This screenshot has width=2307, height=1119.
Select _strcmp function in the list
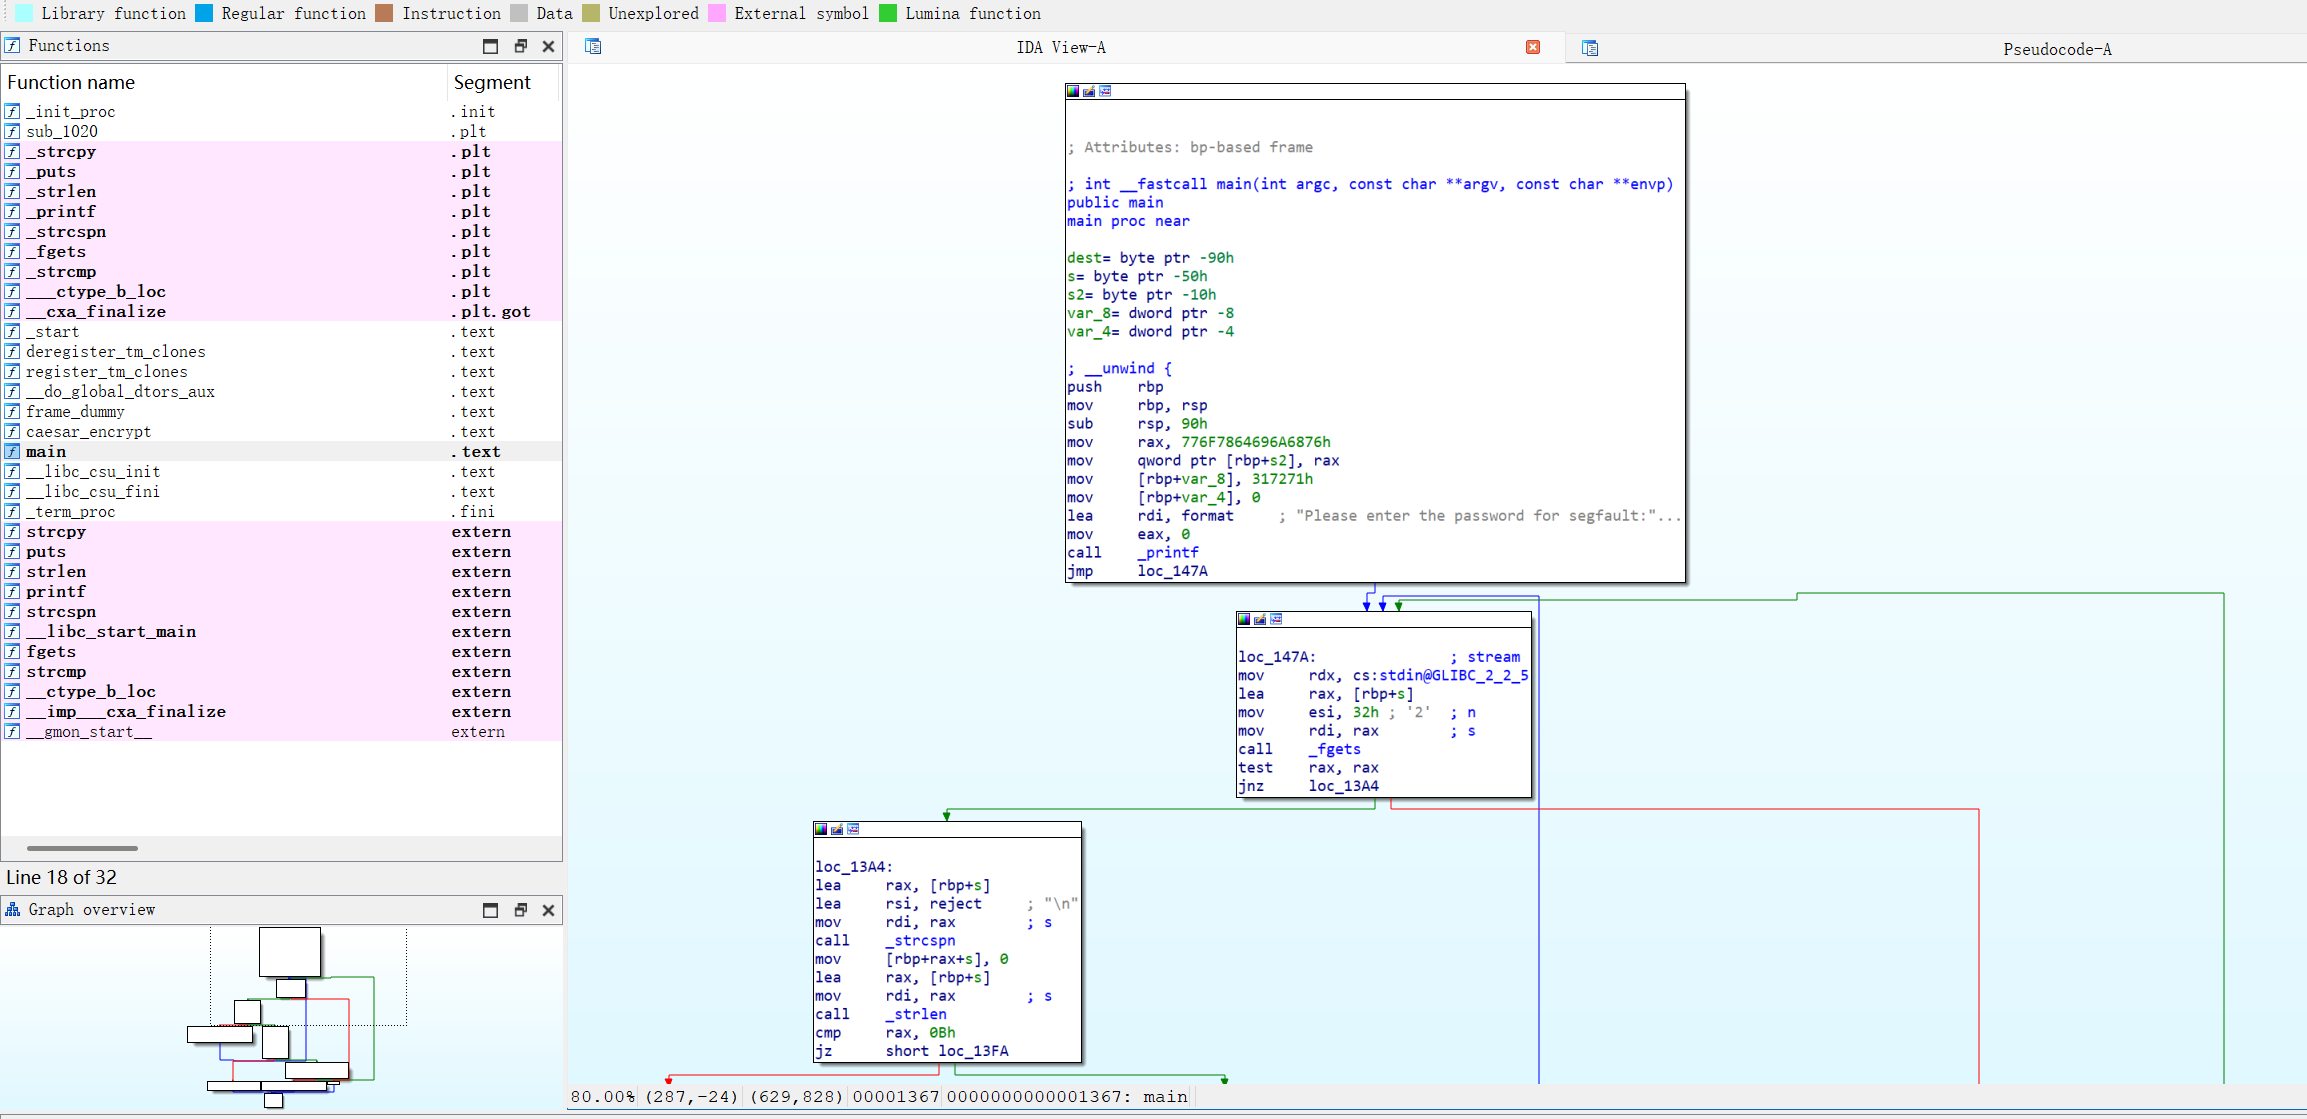pos(61,272)
